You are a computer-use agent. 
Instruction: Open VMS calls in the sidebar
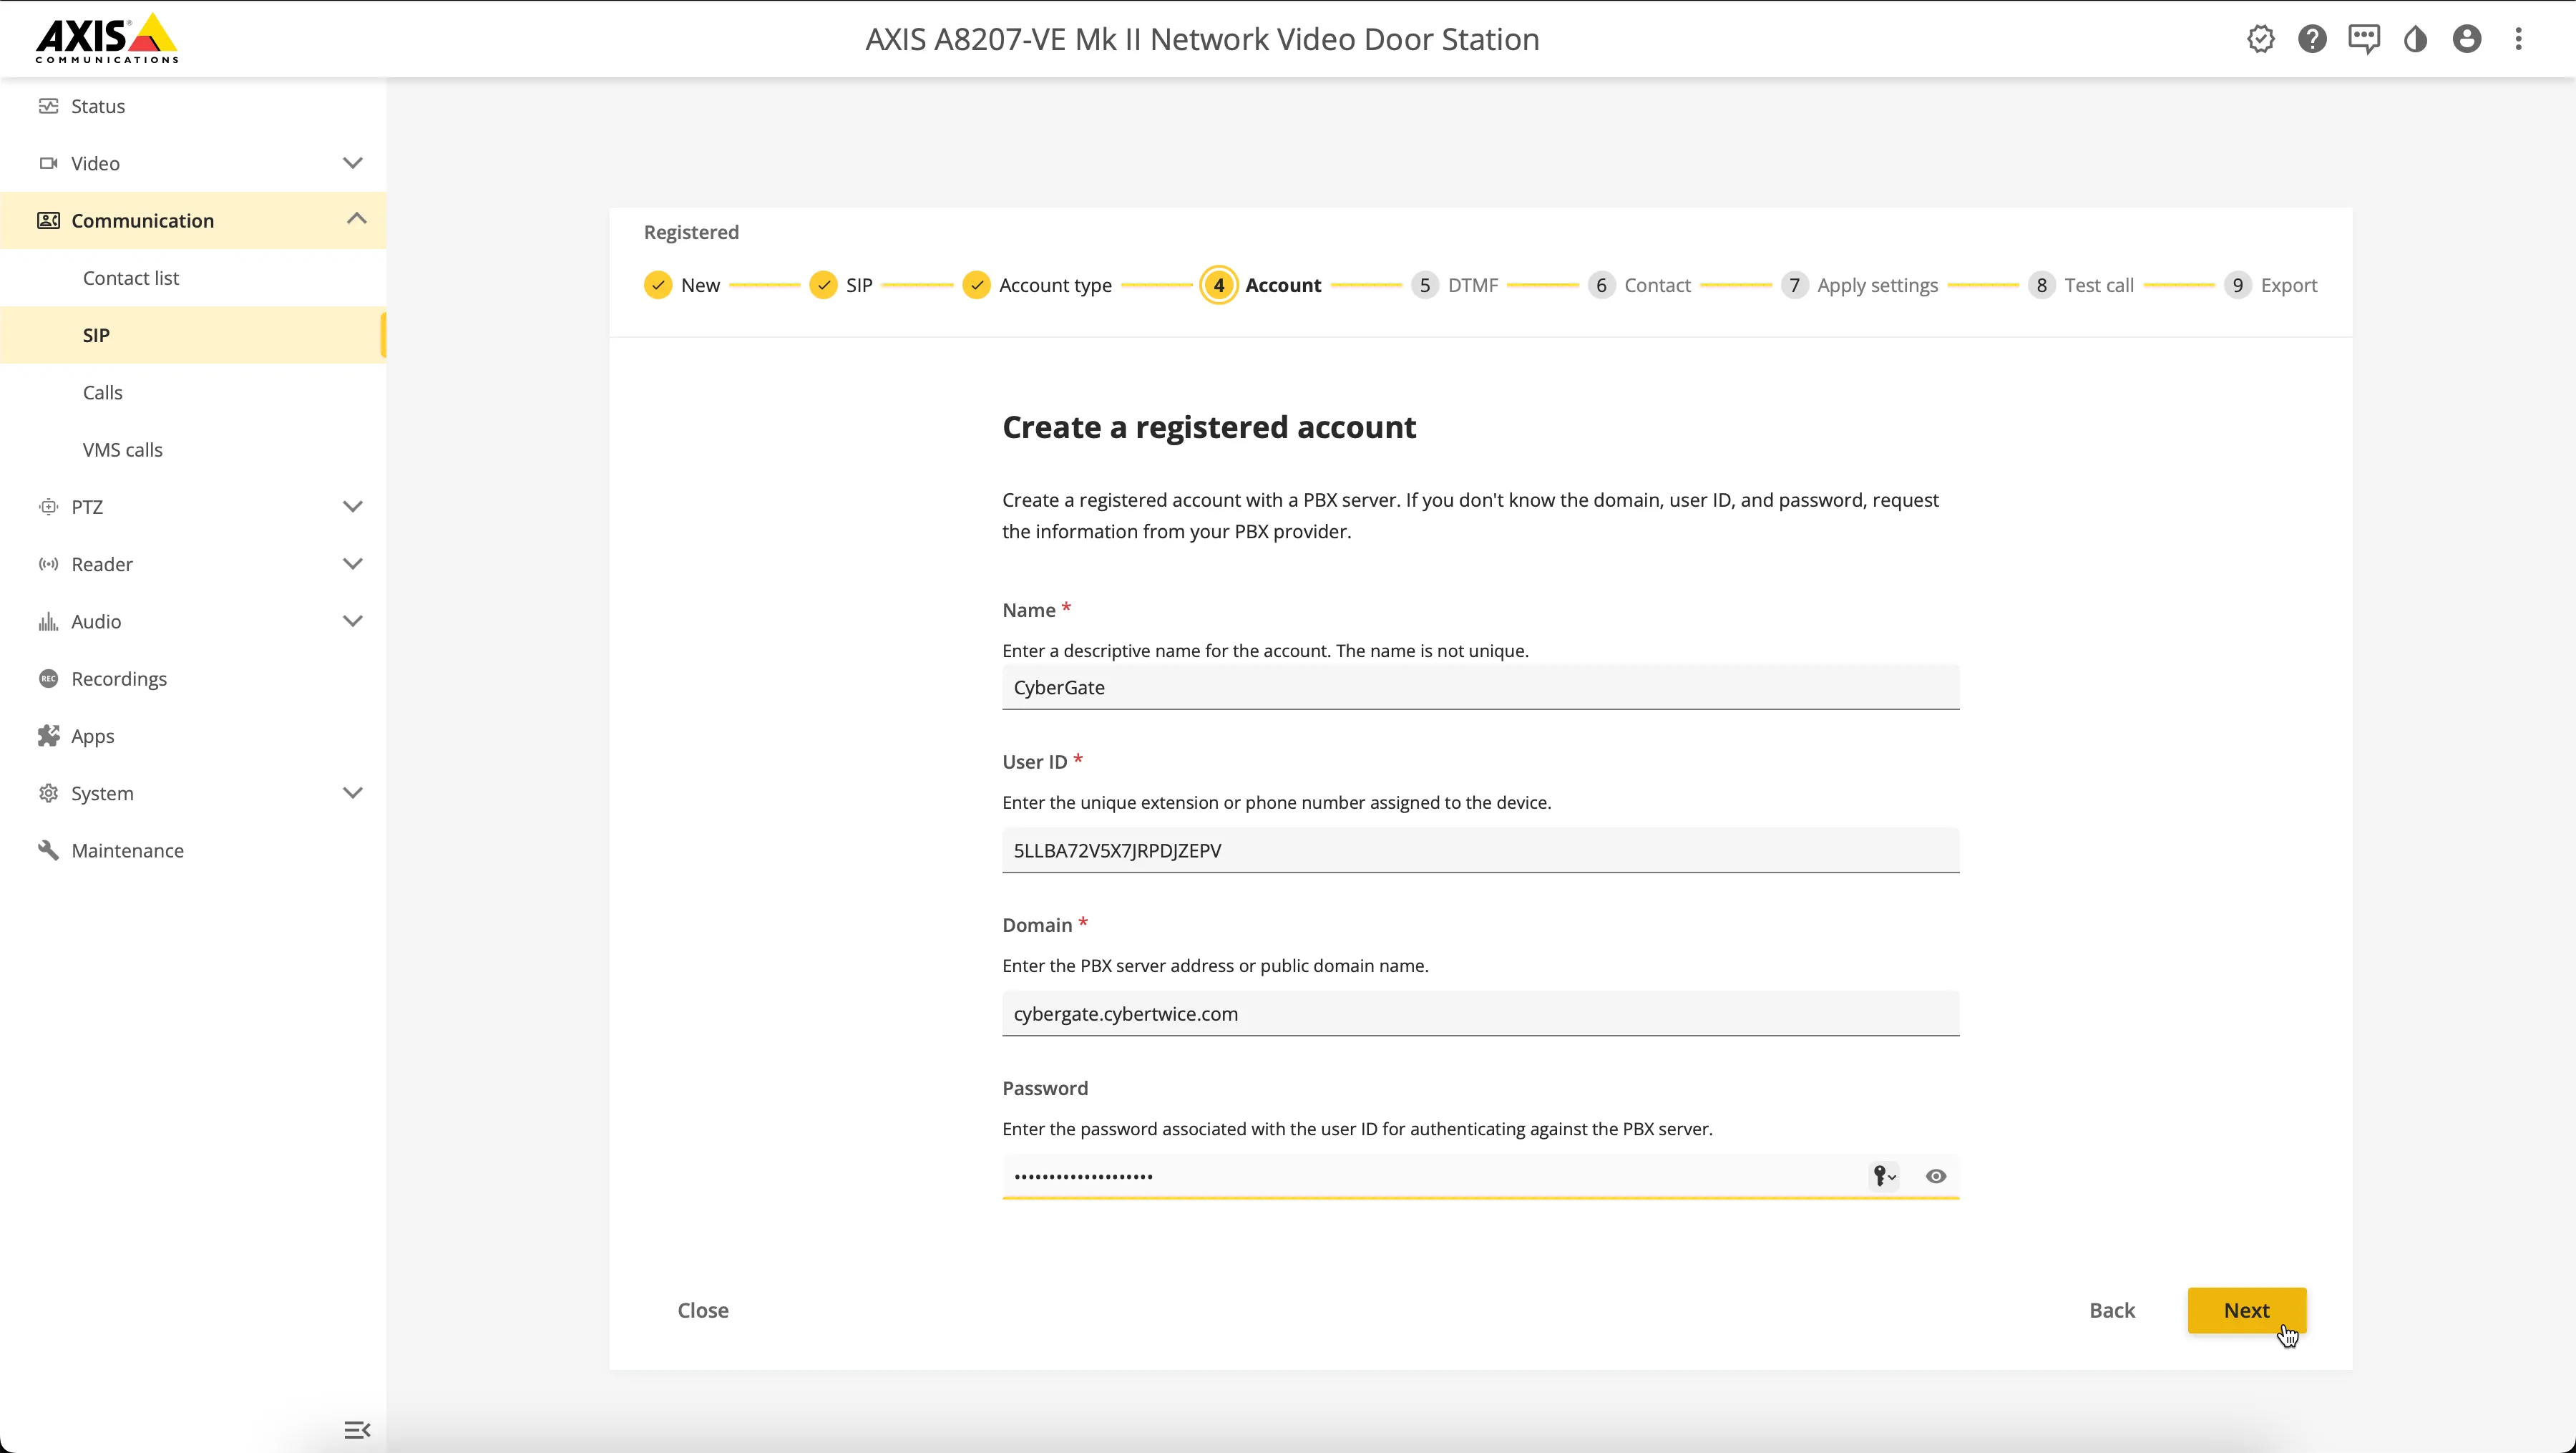193,450
